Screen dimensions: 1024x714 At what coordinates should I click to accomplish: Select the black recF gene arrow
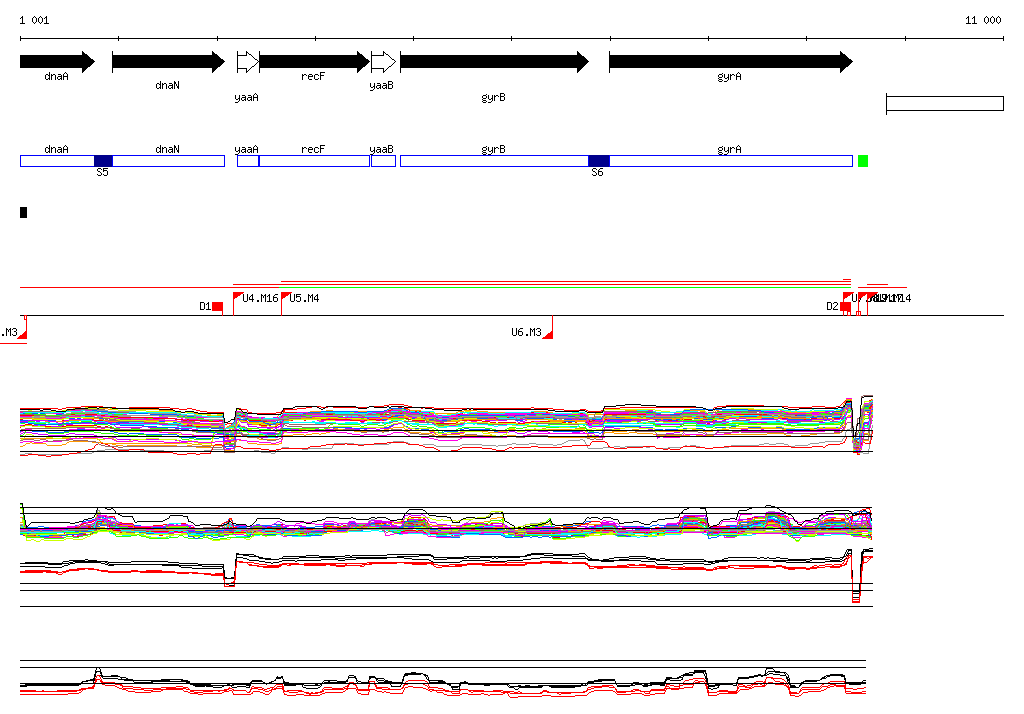pos(315,62)
